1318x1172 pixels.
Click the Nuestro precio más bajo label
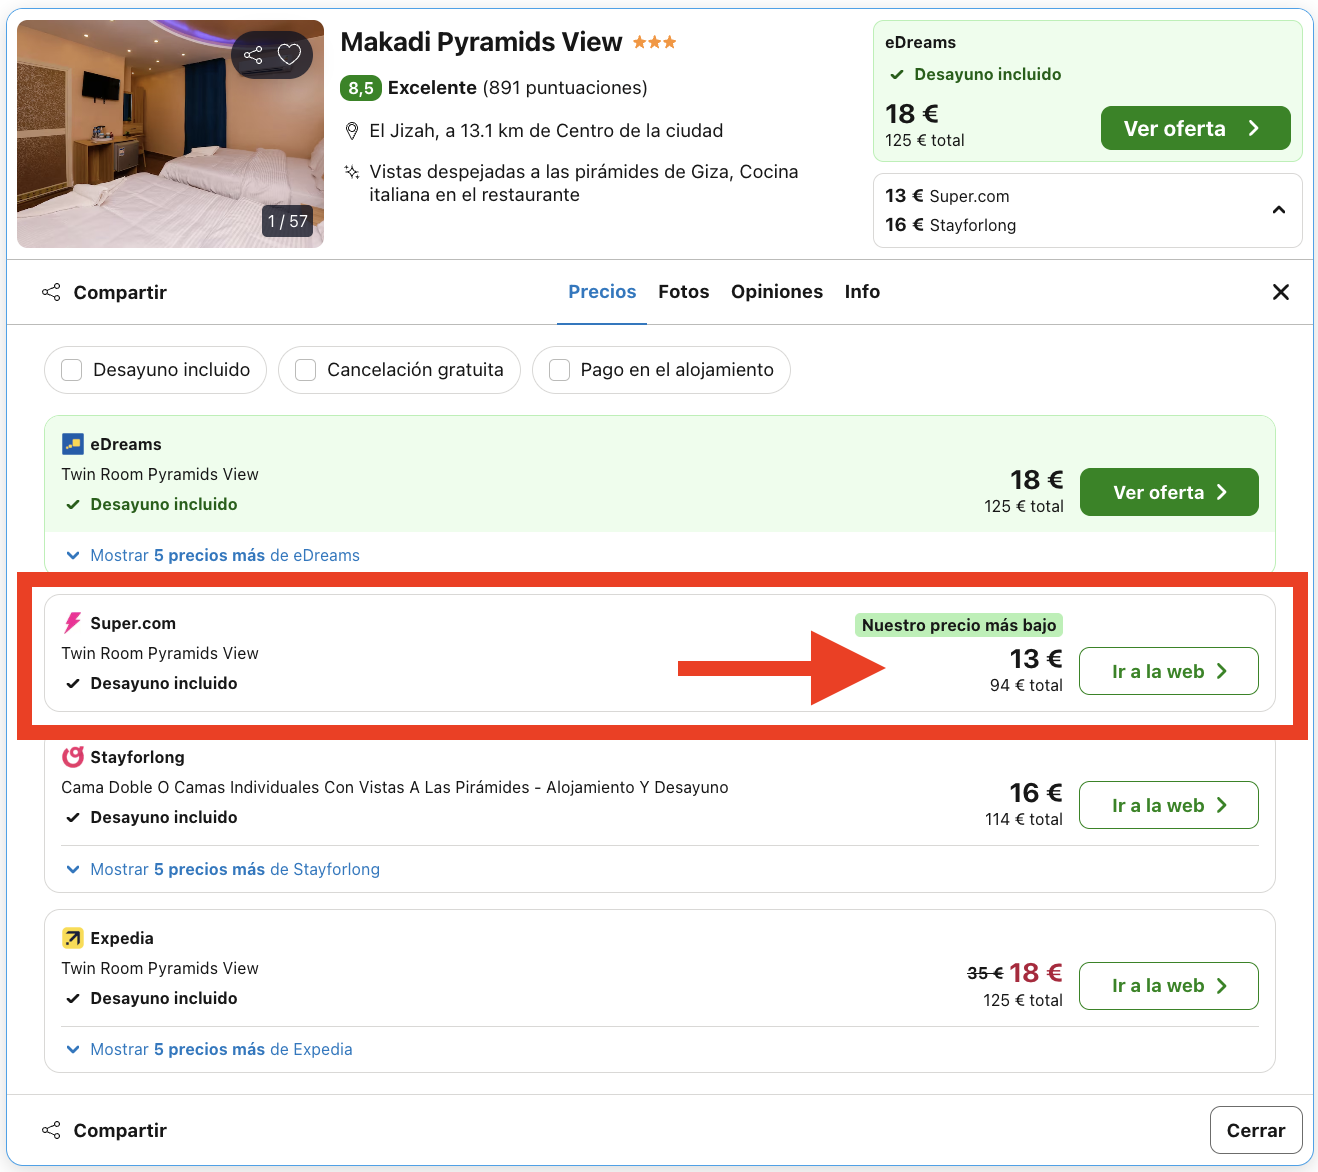click(959, 625)
